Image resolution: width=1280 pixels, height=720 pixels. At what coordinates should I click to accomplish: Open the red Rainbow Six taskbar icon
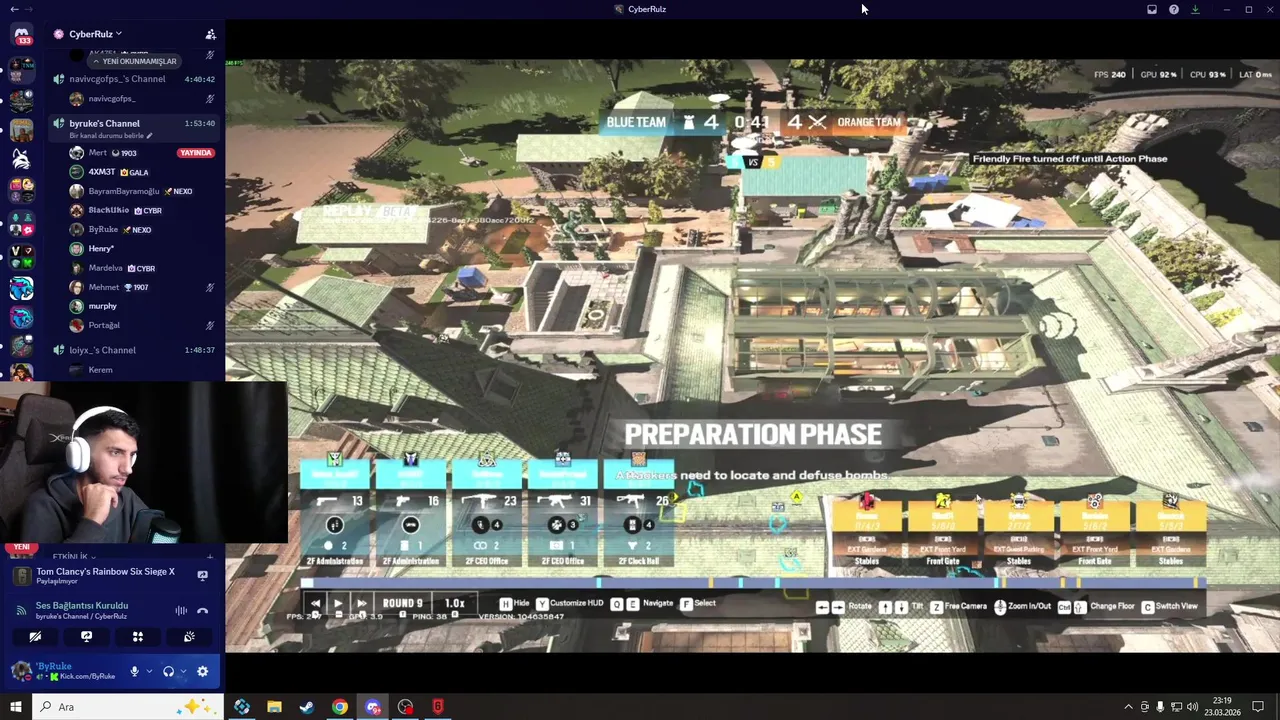[x=438, y=707]
